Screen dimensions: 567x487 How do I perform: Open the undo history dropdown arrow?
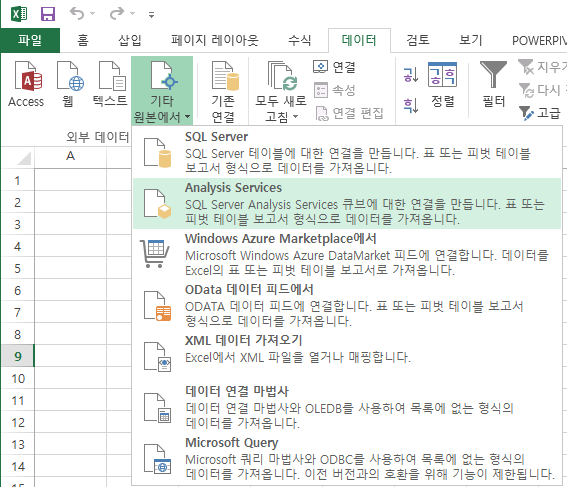coord(93,14)
